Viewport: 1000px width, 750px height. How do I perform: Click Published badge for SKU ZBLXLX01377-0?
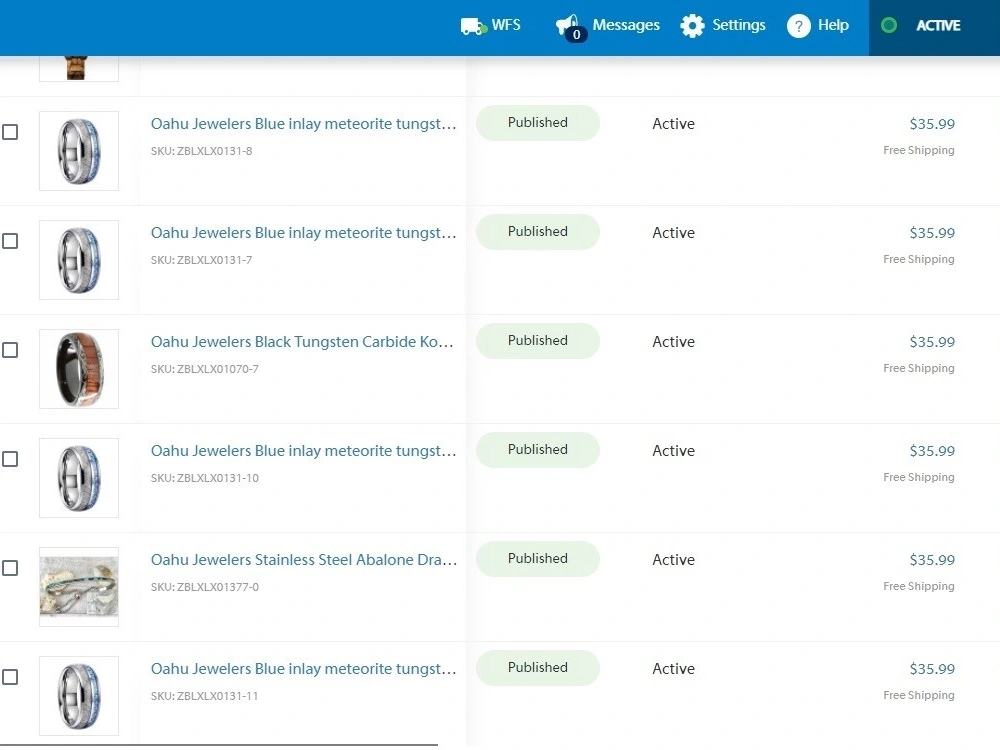tap(538, 559)
